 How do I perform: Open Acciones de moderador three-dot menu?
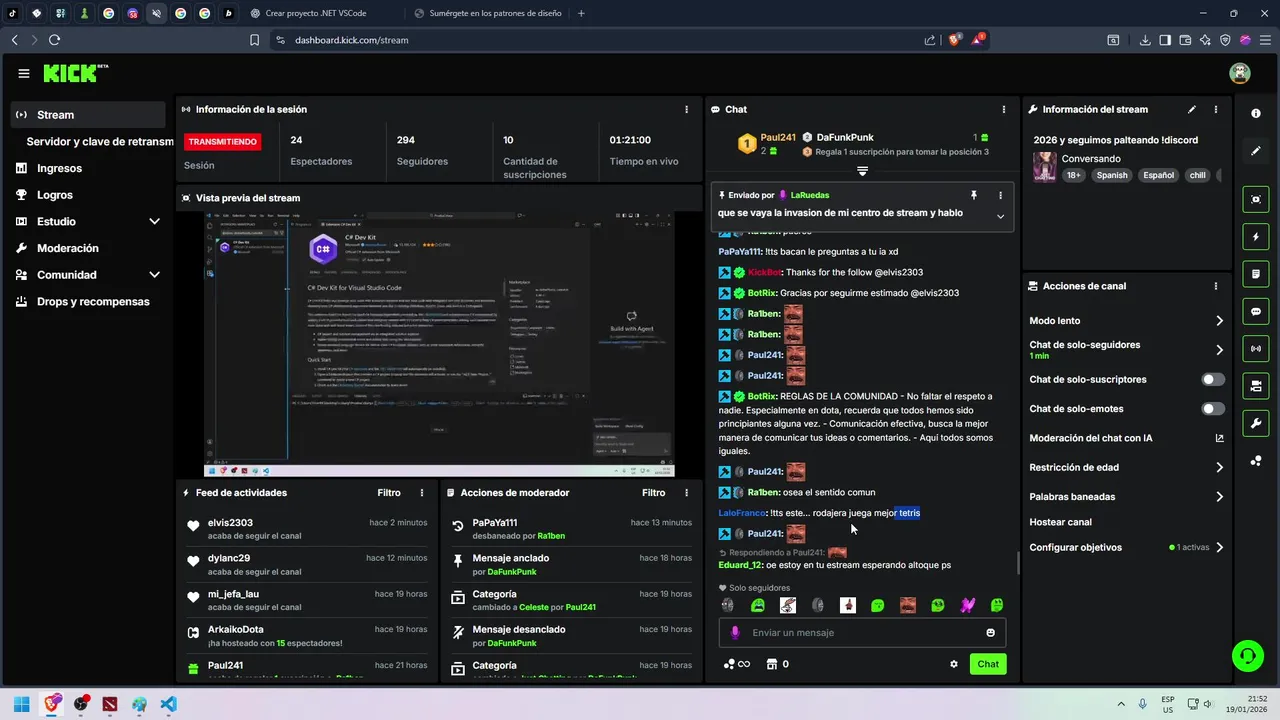tap(686, 493)
